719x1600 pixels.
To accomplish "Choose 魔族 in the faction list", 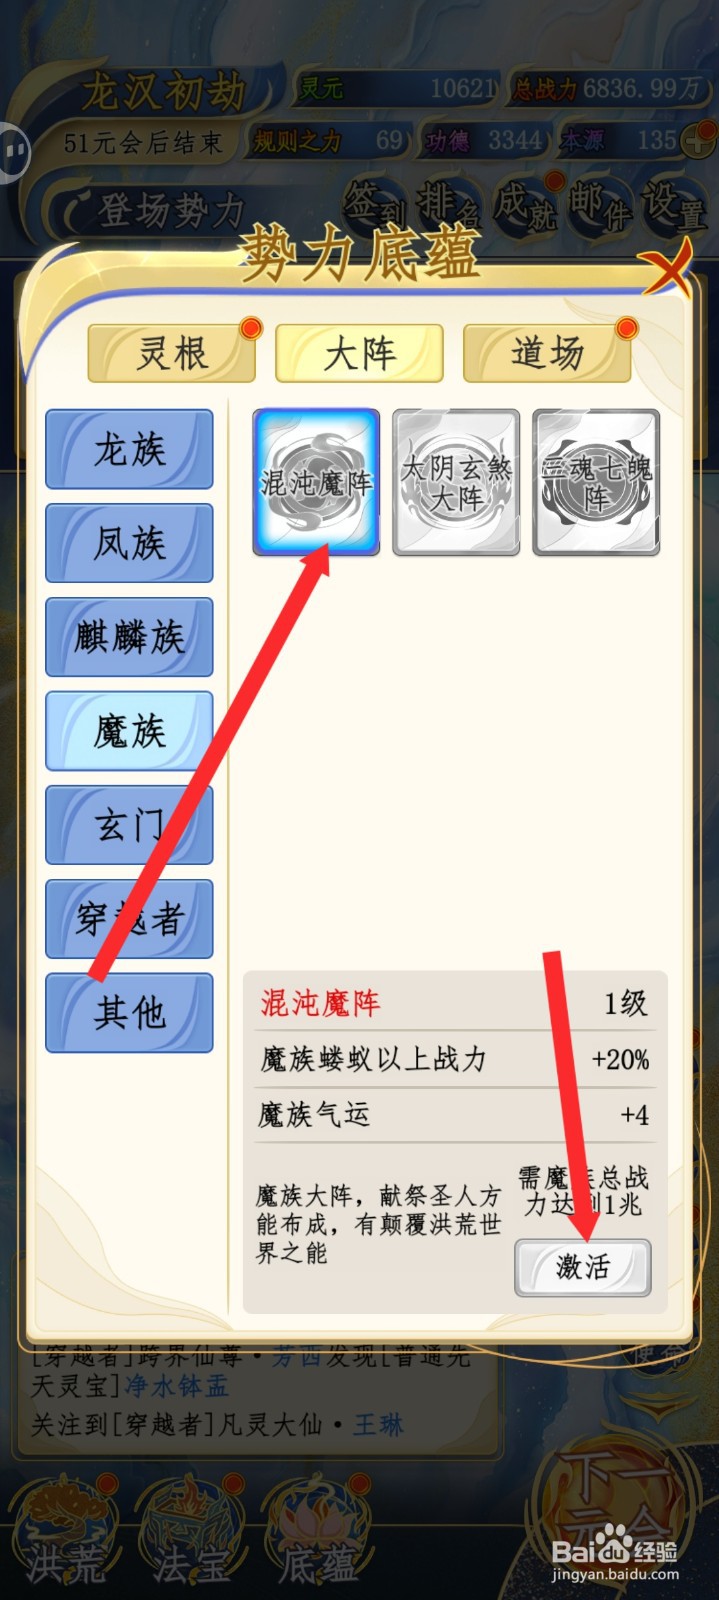I will [x=130, y=731].
